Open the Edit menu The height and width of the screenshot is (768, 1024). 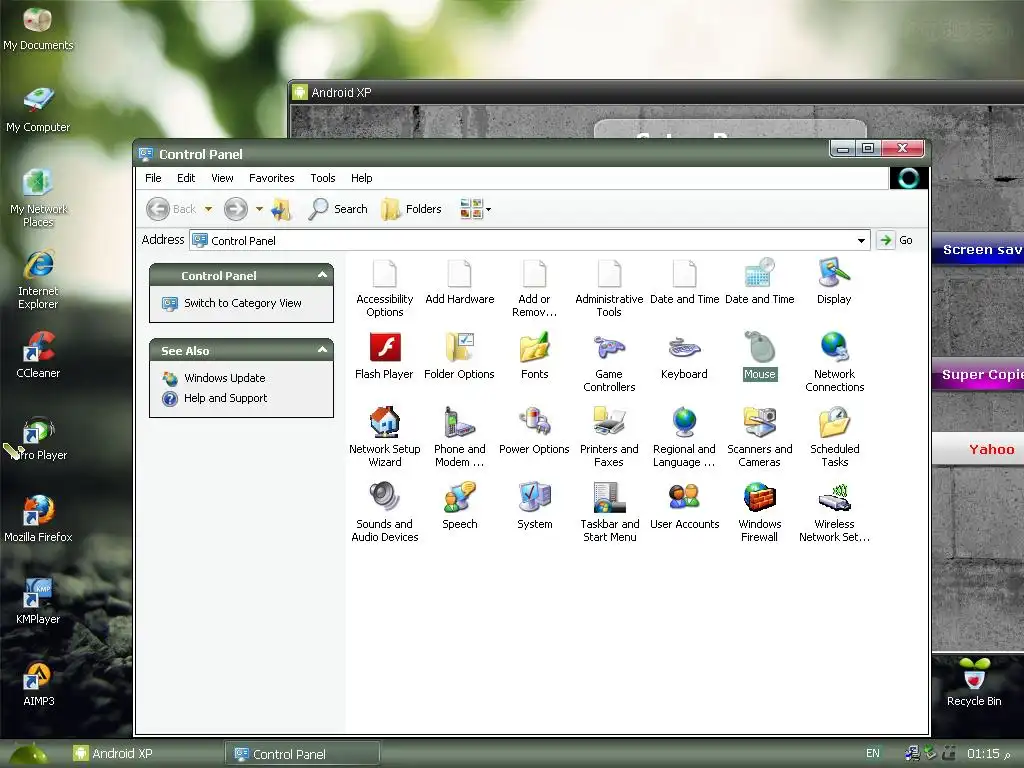click(x=186, y=178)
